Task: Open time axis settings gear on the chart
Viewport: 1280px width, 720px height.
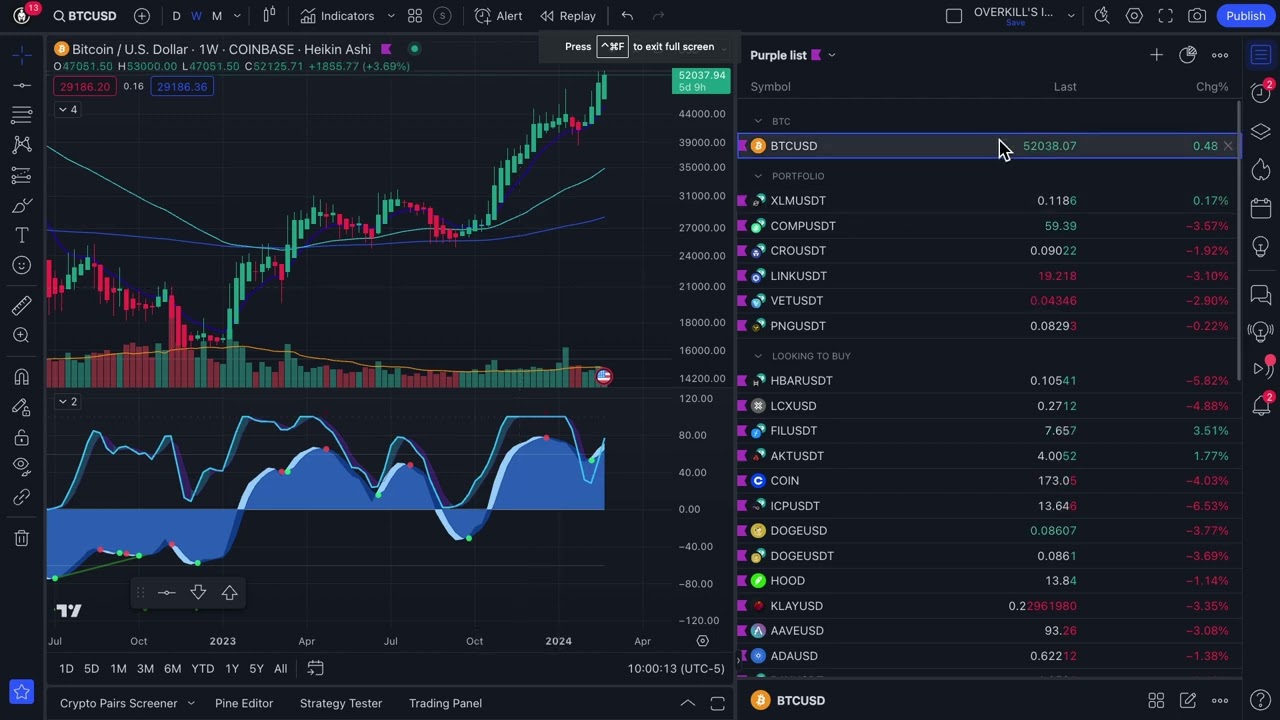Action: pyautogui.click(x=702, y=641)
